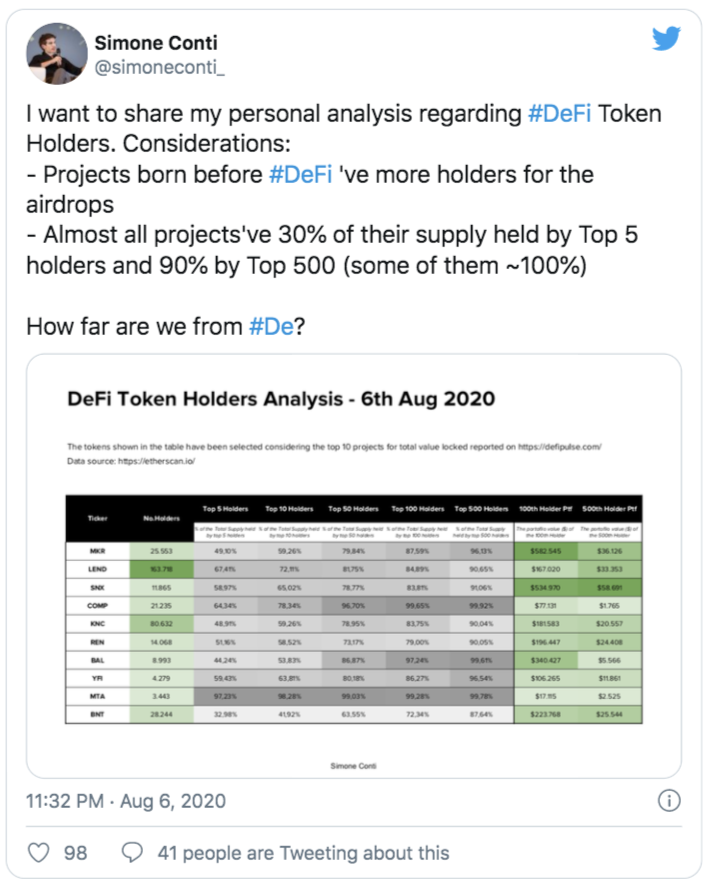Image resolution: width=709 pixels, height=885 pixels.
Task: Select the MKR ticker row
Action: [x=354, y=551]
